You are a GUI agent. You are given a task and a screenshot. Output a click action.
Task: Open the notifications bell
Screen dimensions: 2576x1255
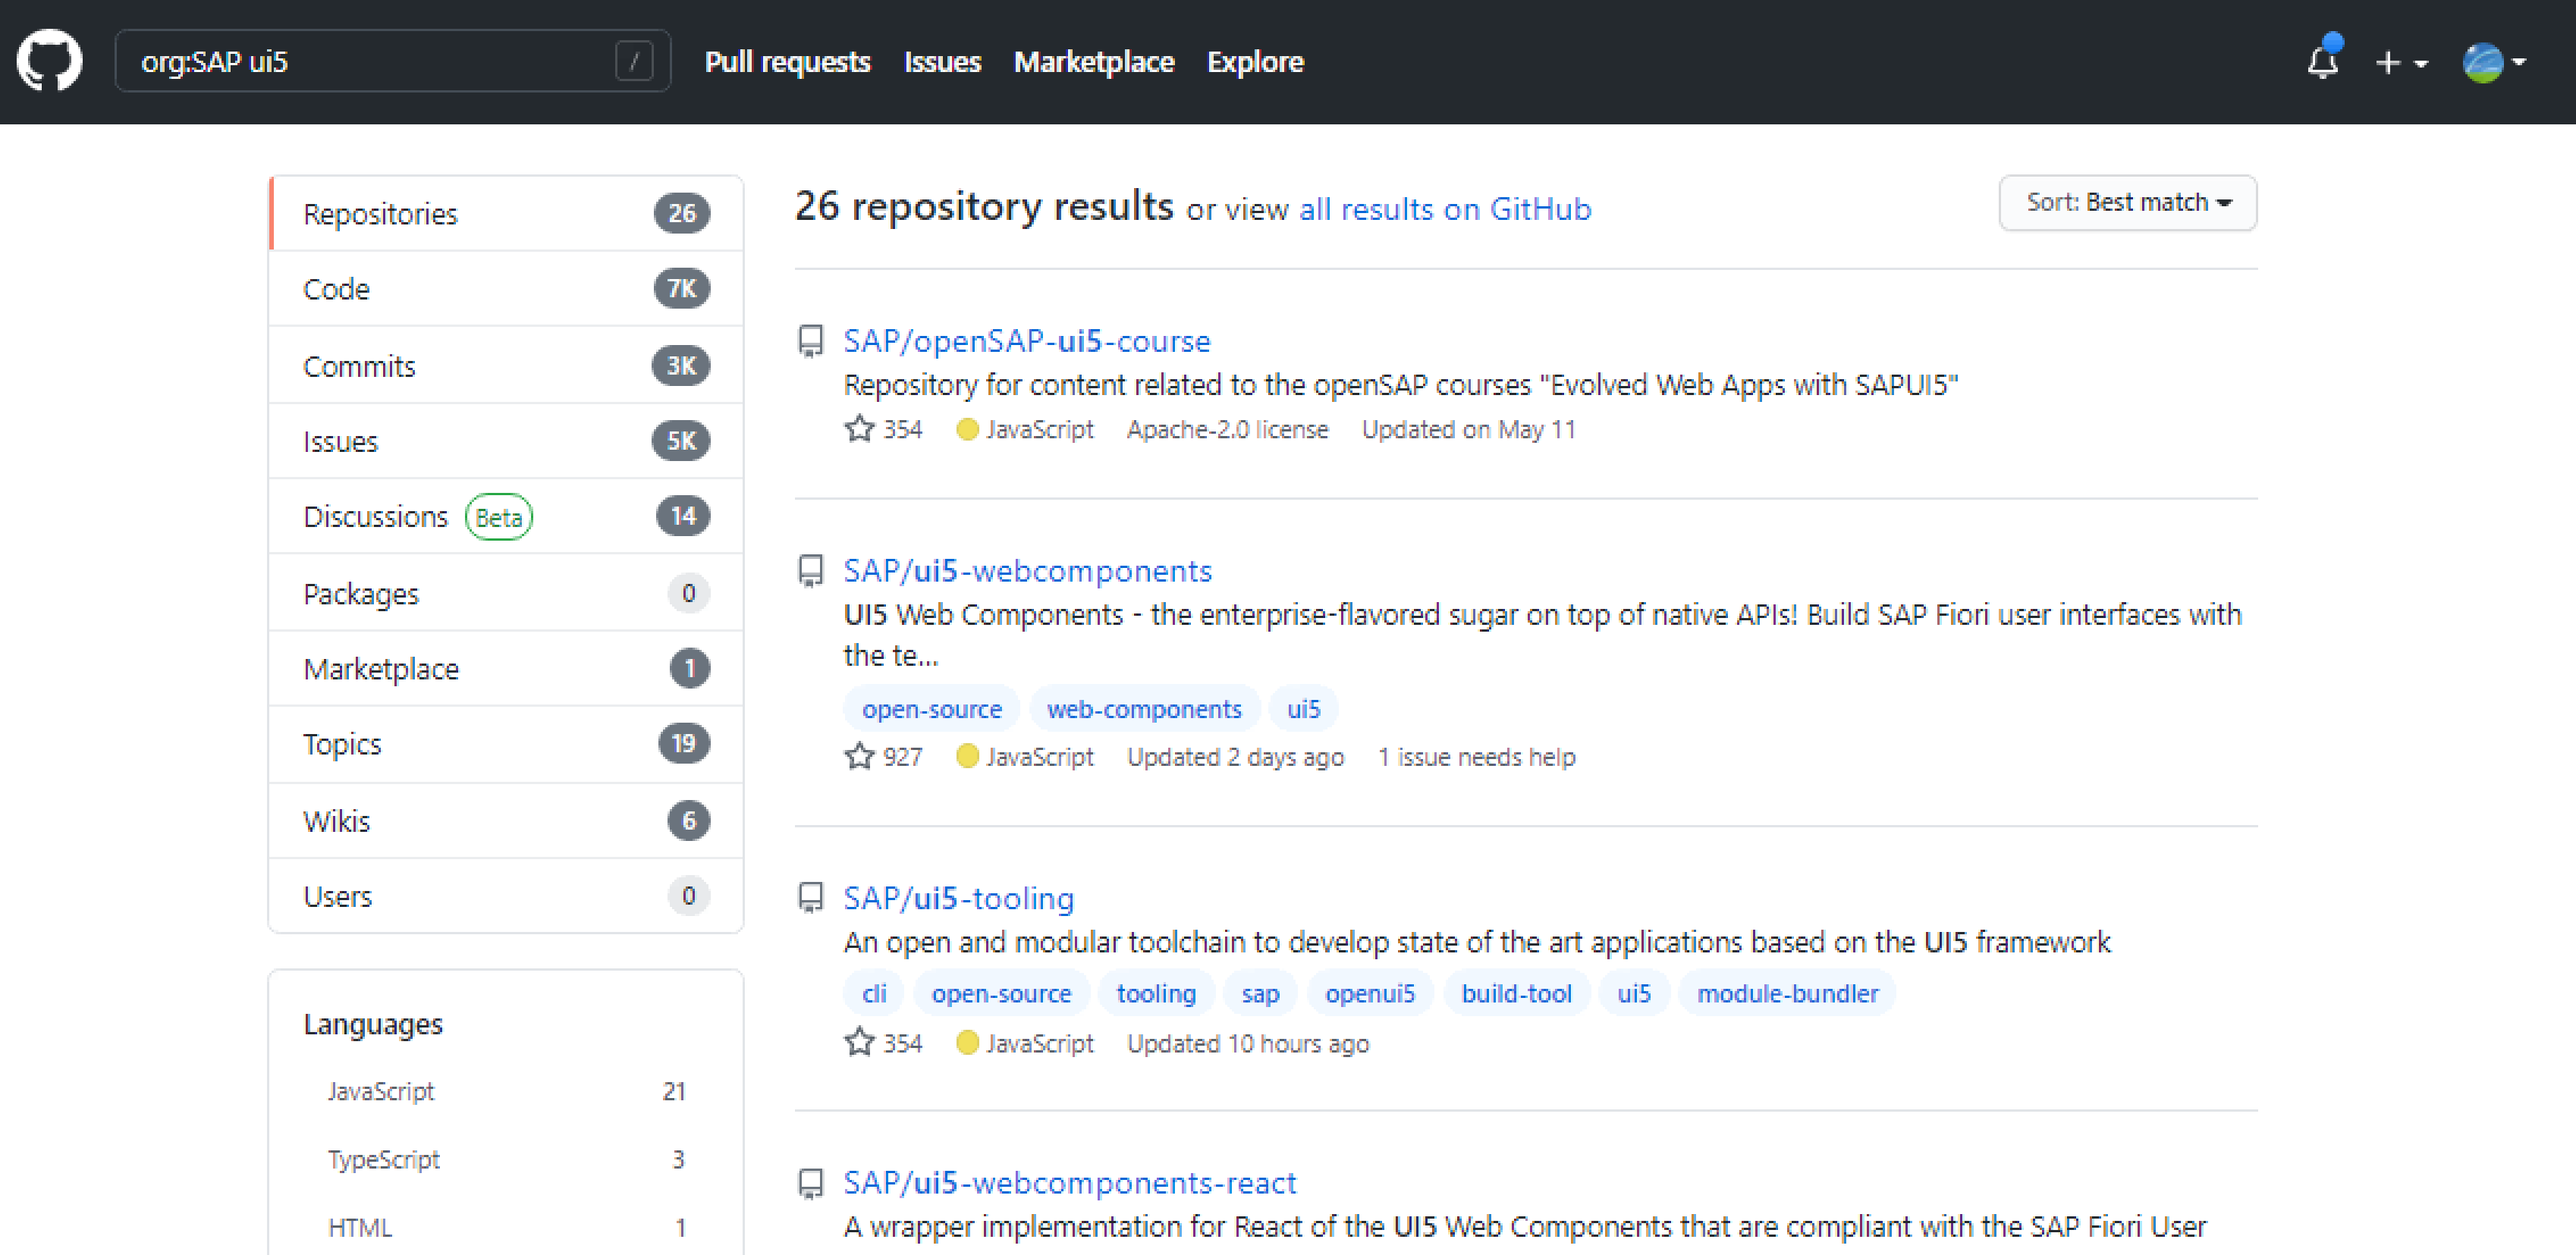[x=2322, y=61]
